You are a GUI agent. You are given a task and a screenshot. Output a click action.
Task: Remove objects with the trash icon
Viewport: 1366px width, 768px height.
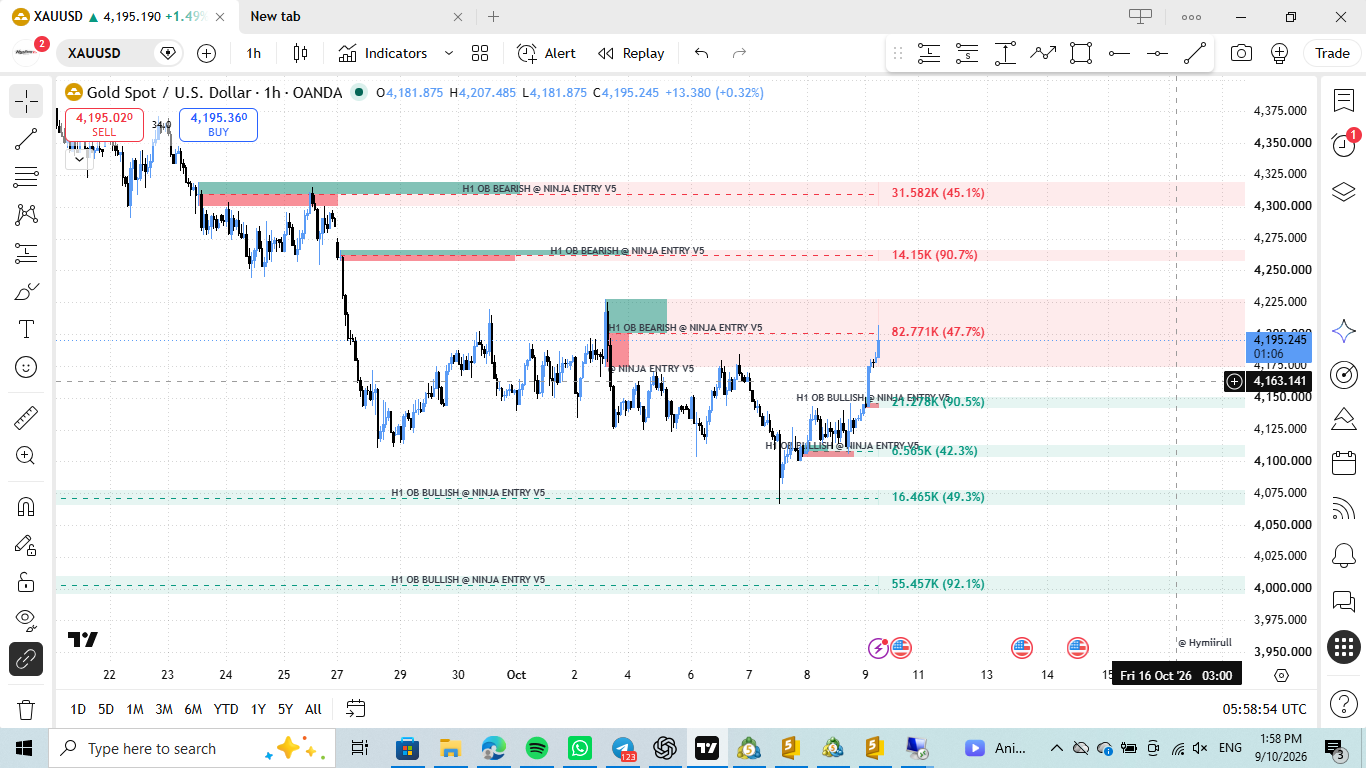[26, 709]
